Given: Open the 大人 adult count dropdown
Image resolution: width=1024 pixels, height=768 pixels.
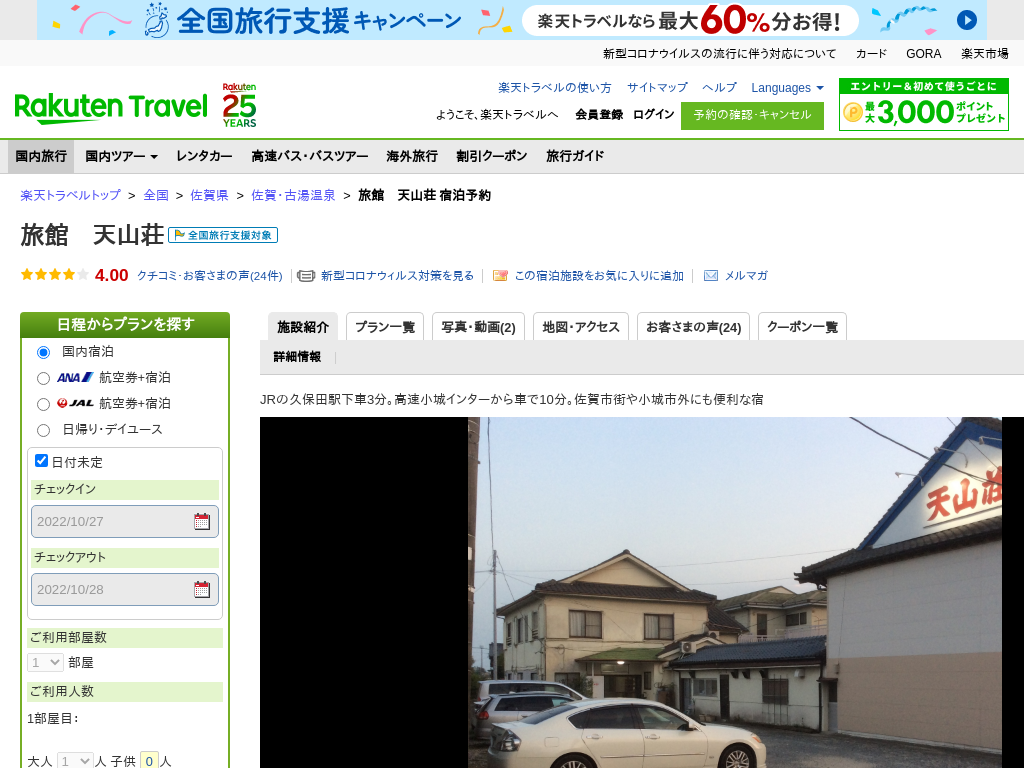Looking at the screenshot, I should pyautogui.click(x=75, y=761).
